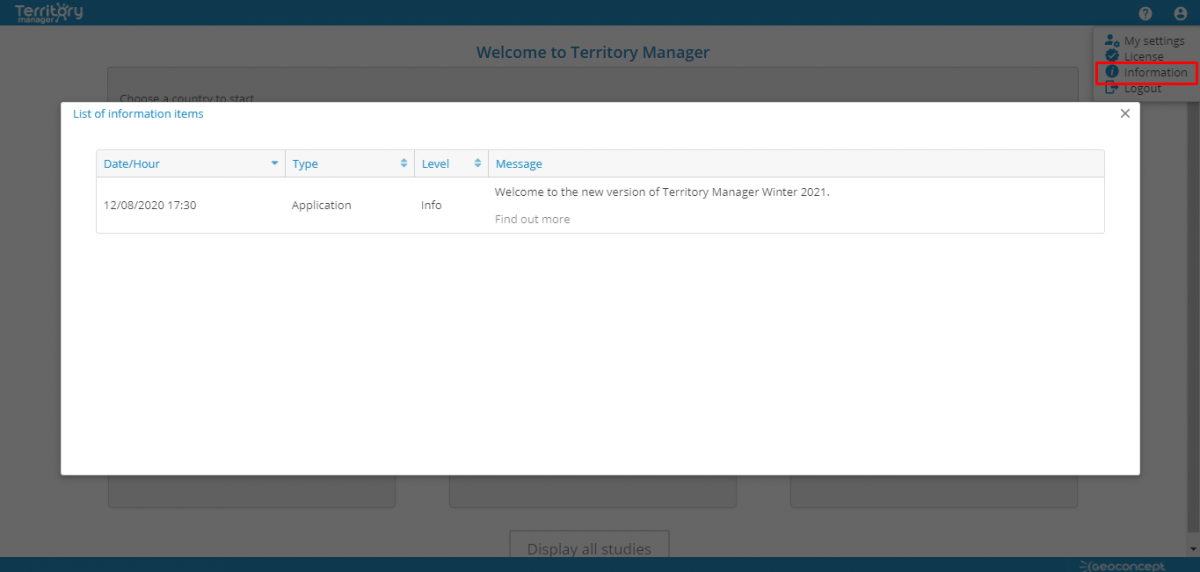
Task: Open the user account icon menu
Action: coord(1180,13)
